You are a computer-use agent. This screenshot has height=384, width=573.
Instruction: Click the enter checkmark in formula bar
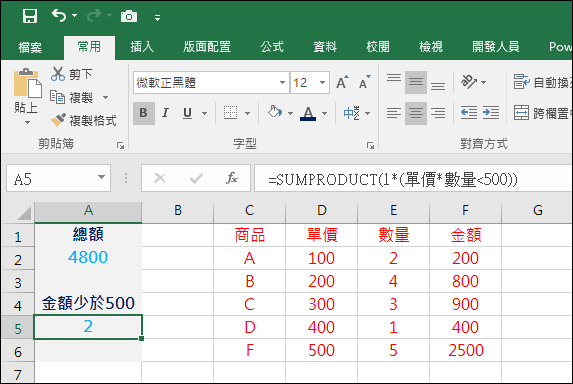click(x=196, y=179)
